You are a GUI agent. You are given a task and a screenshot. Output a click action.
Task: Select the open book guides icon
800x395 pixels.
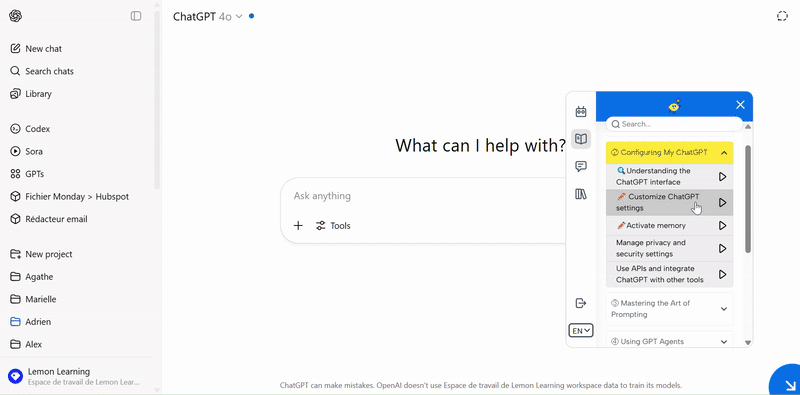point(581,138)
